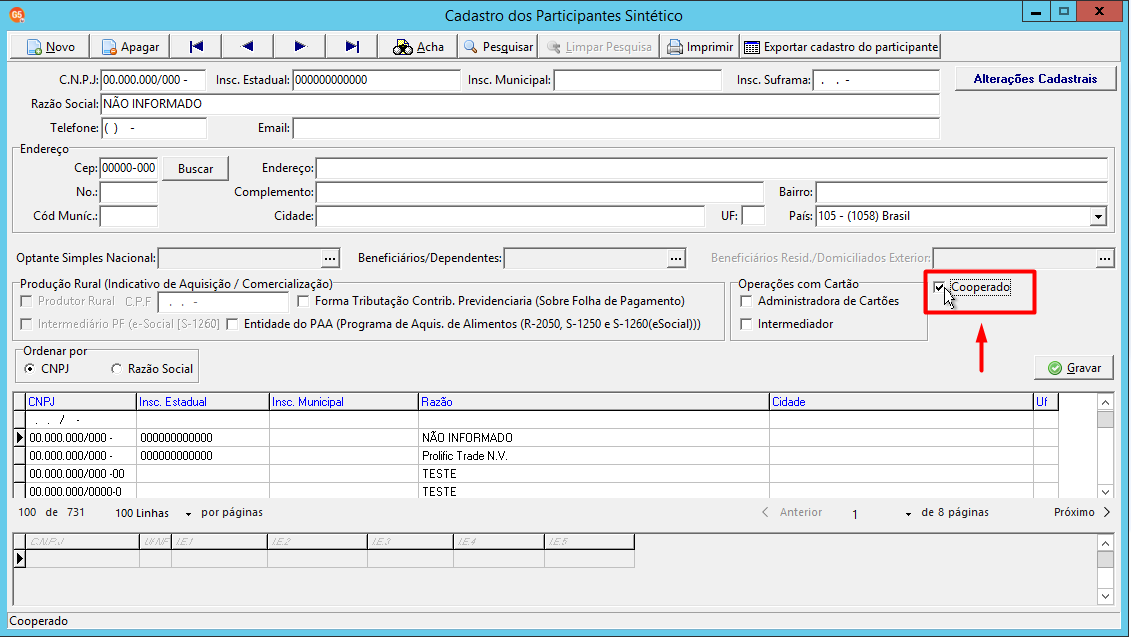Click the Gravar save button

(x=1075, y=368)
